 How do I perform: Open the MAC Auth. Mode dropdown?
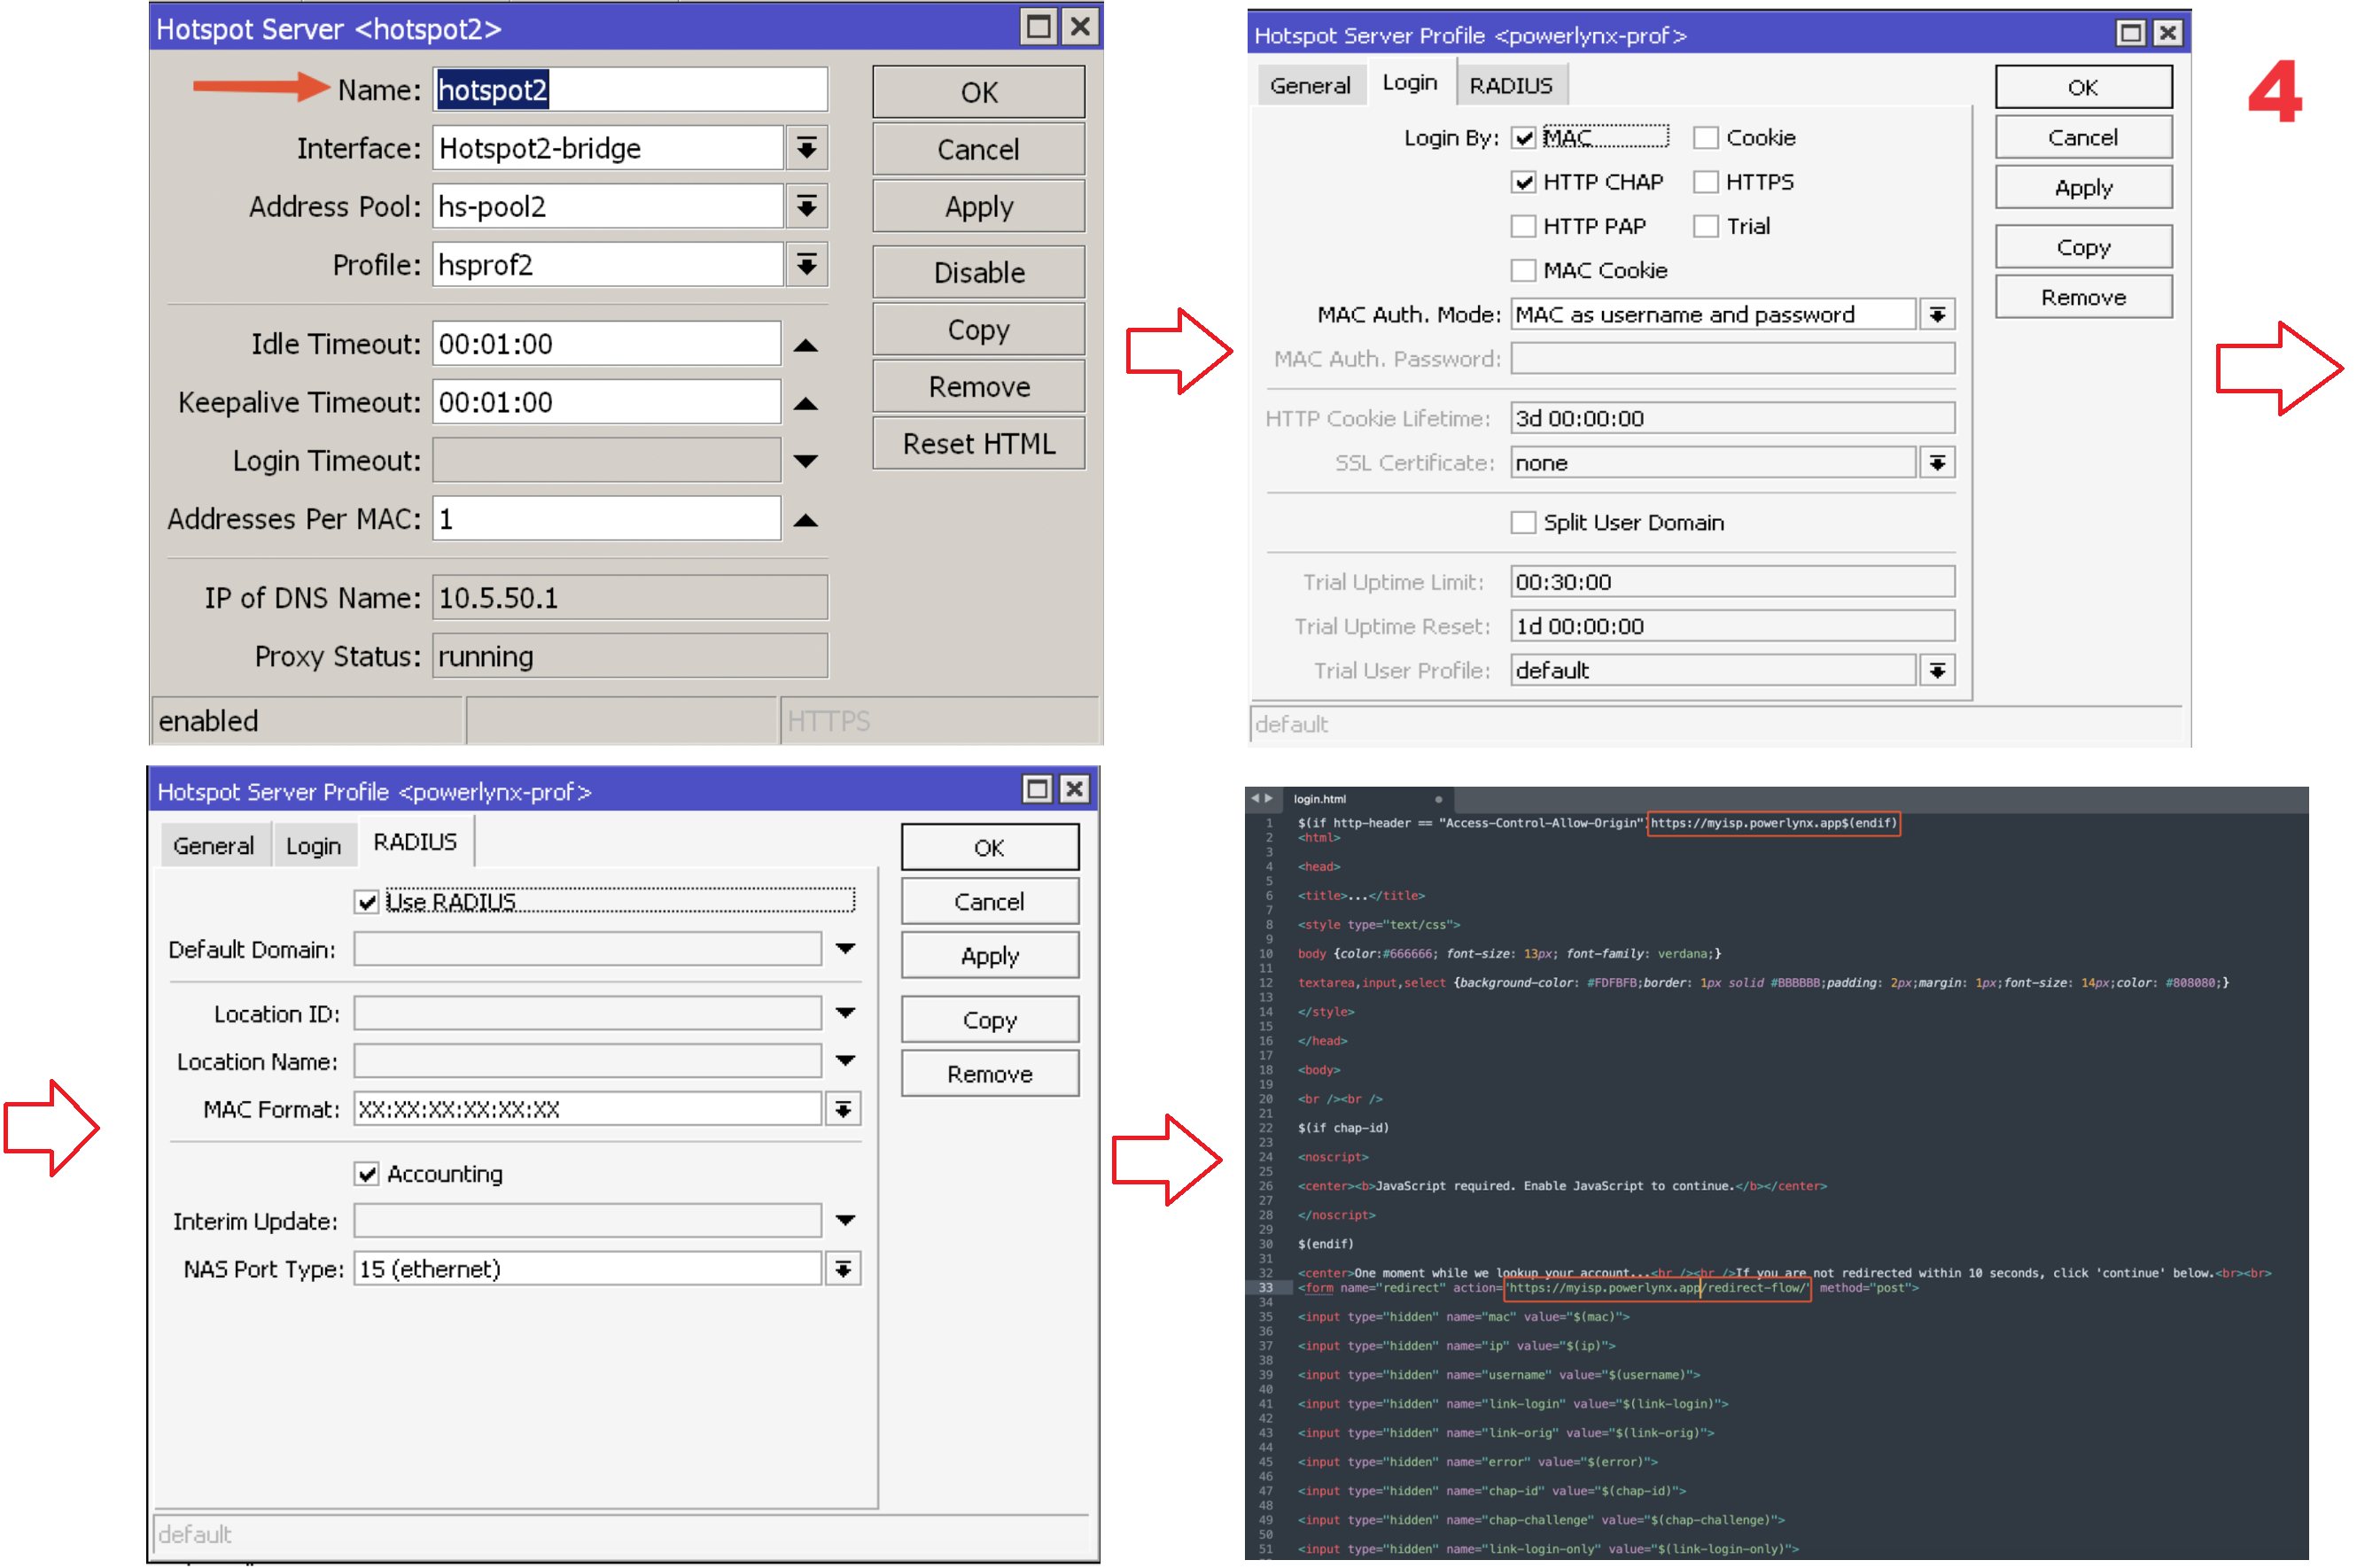tap(1937, 315)
